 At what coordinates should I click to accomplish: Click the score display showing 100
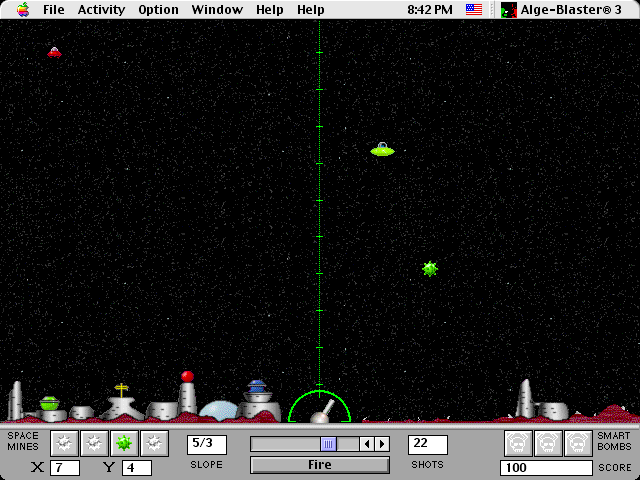(x=546, y=468)
